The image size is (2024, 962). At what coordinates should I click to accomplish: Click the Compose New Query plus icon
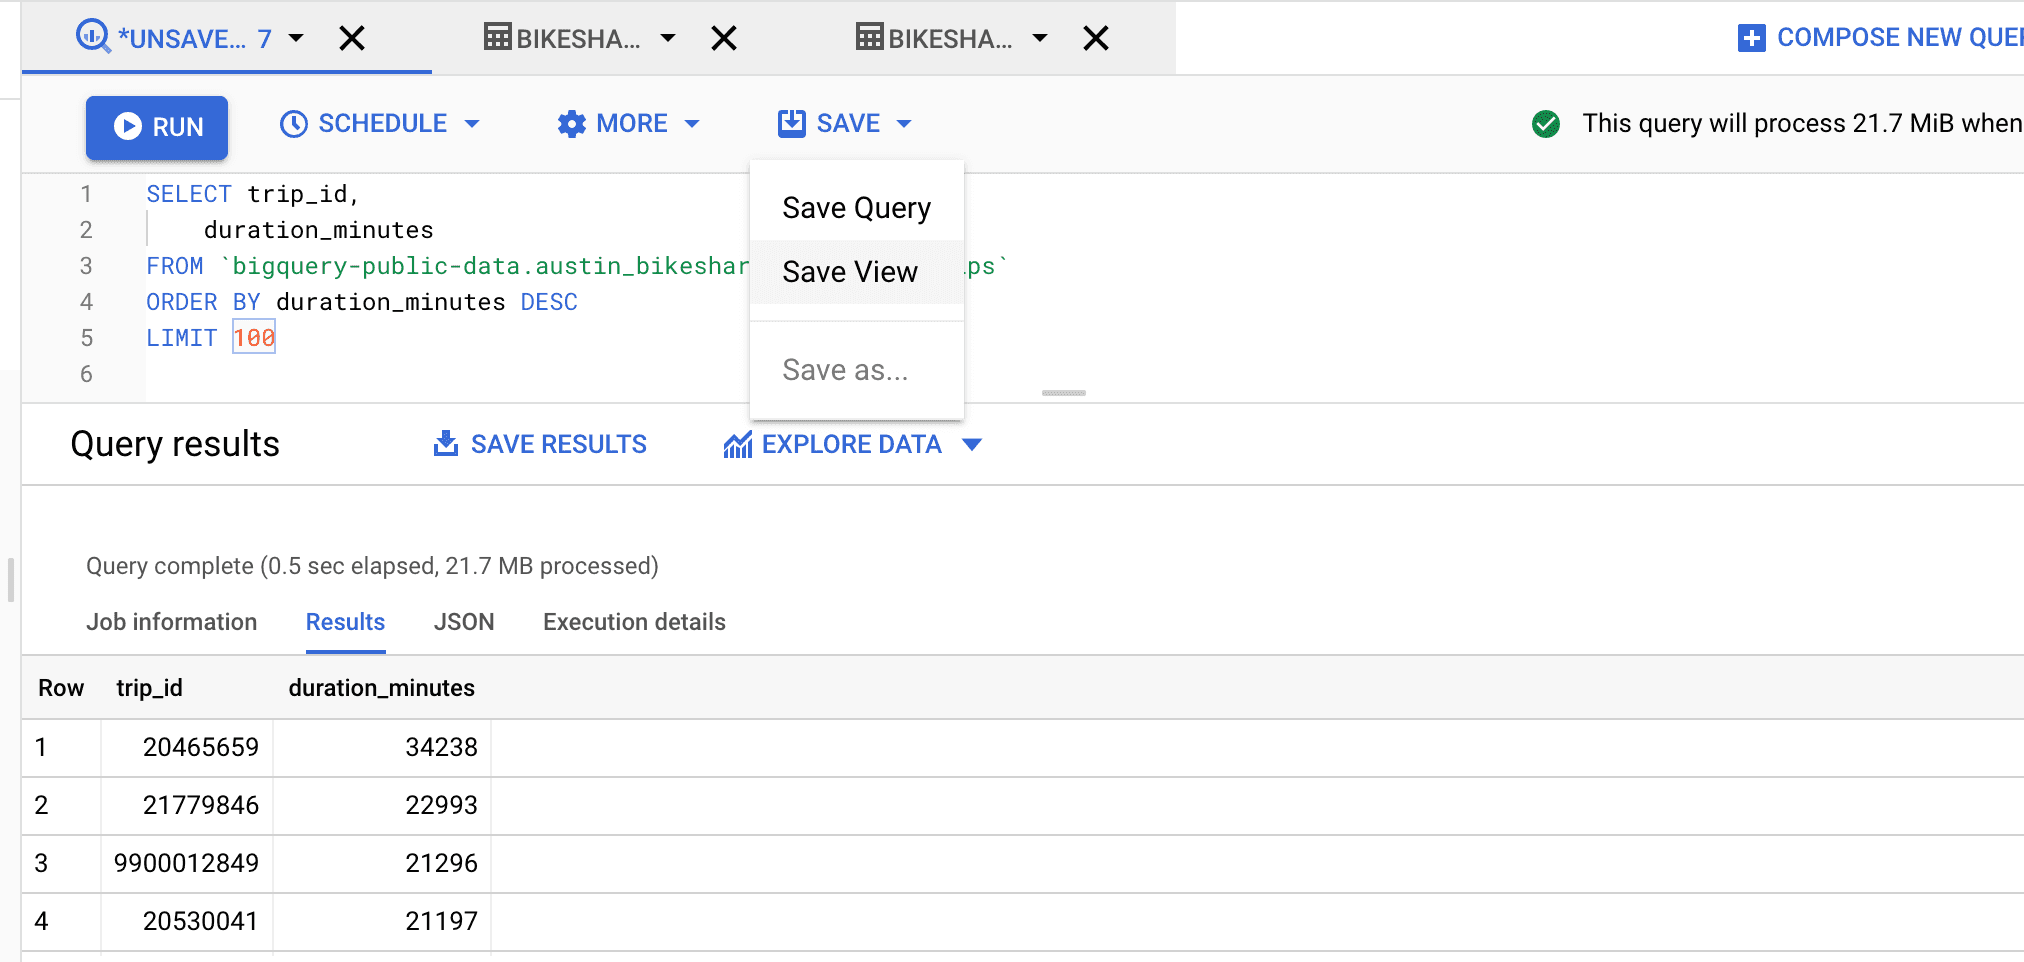1751,38
